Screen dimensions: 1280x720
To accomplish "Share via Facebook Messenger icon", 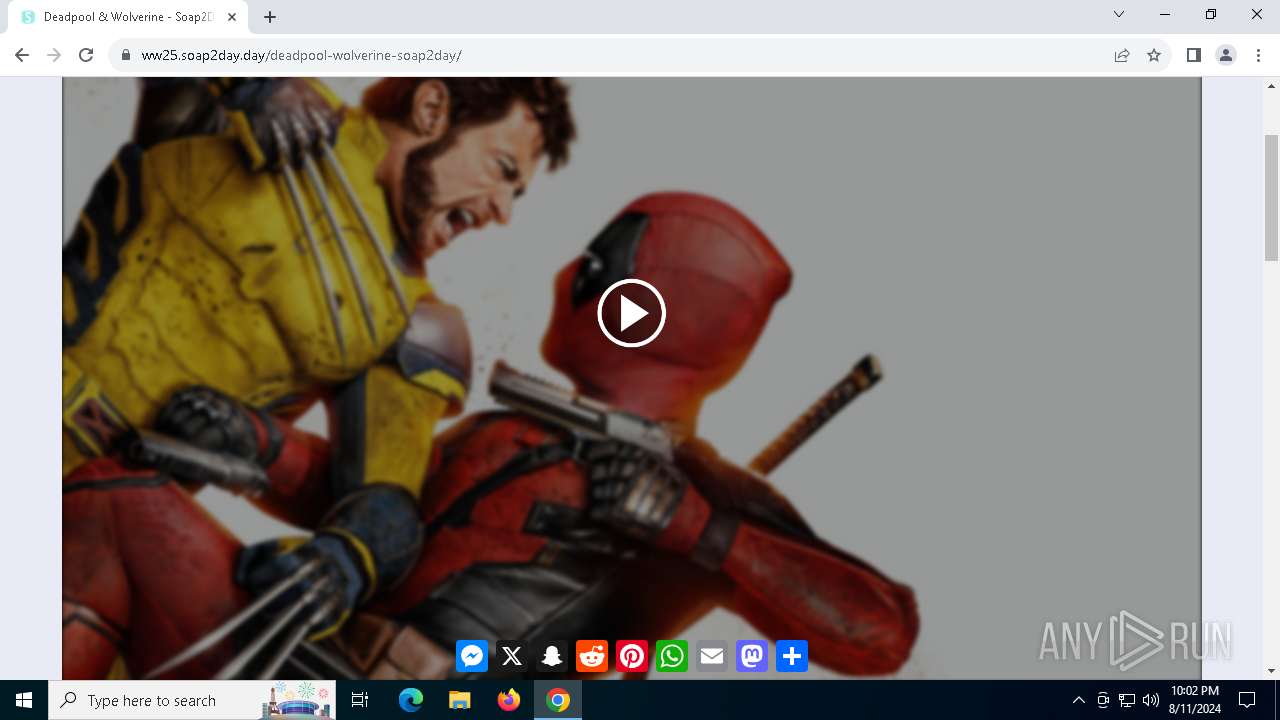I will tap(472, 656).
